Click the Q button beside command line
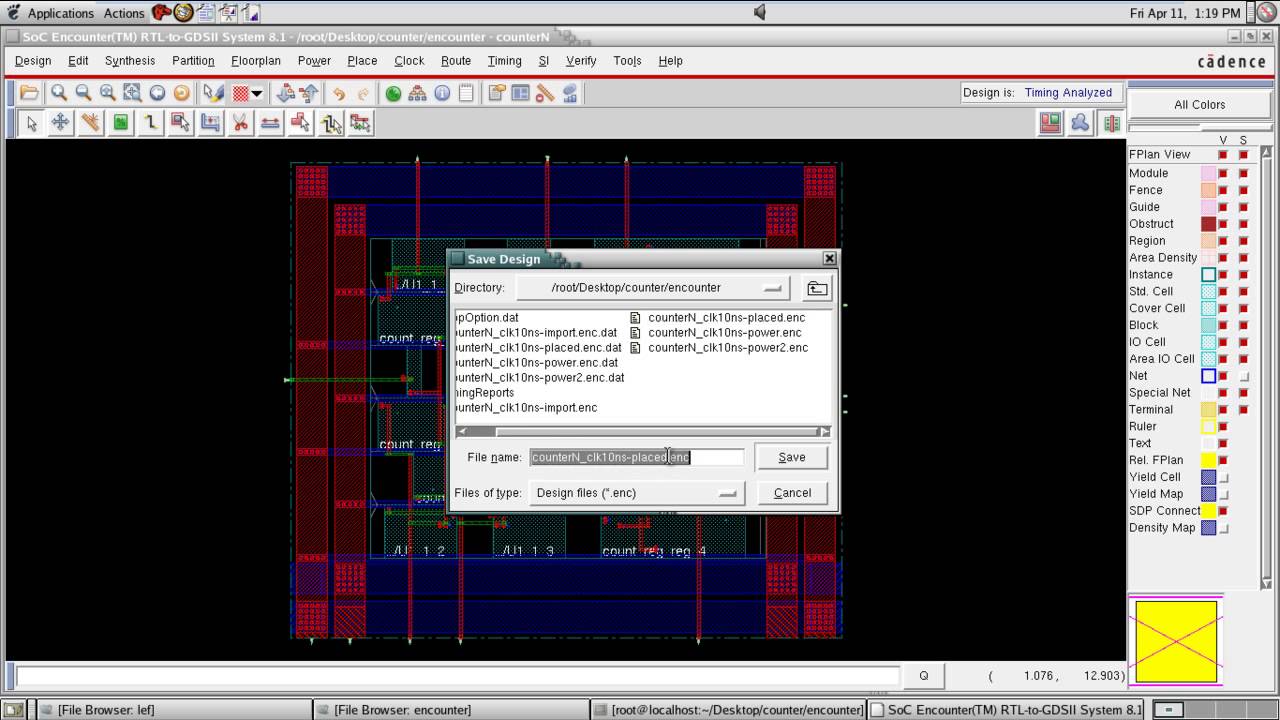Viewport: 1280px width, 720px height. pyautogui.click(x=923, y=676)
